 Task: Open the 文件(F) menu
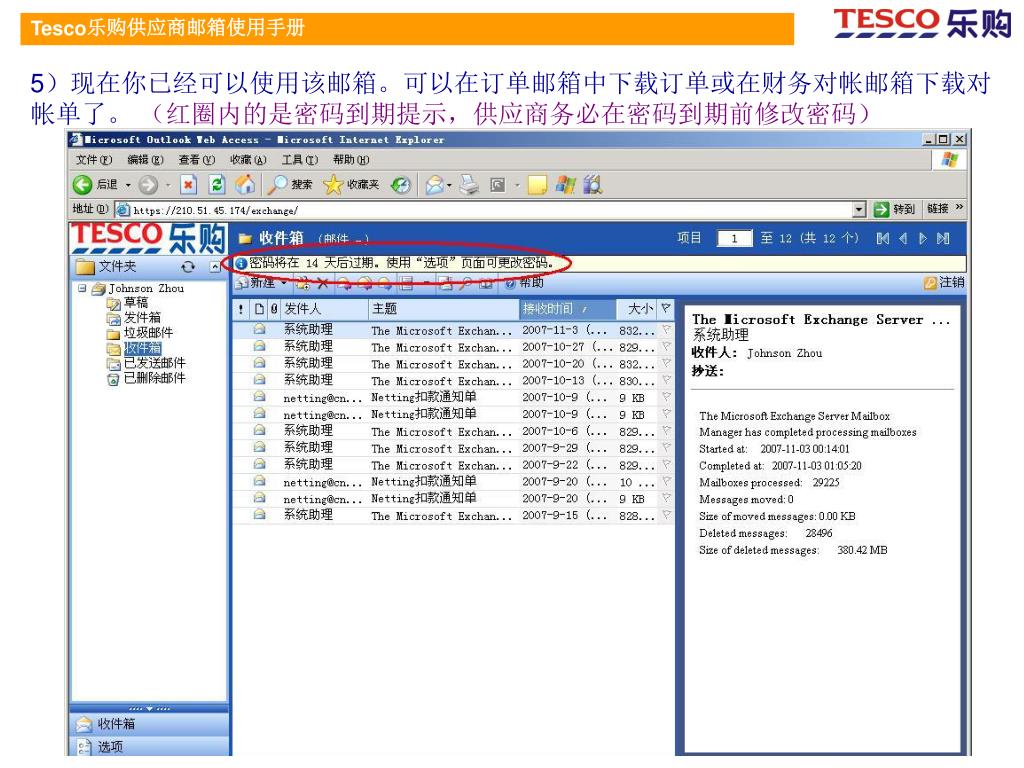coord(94,159)
